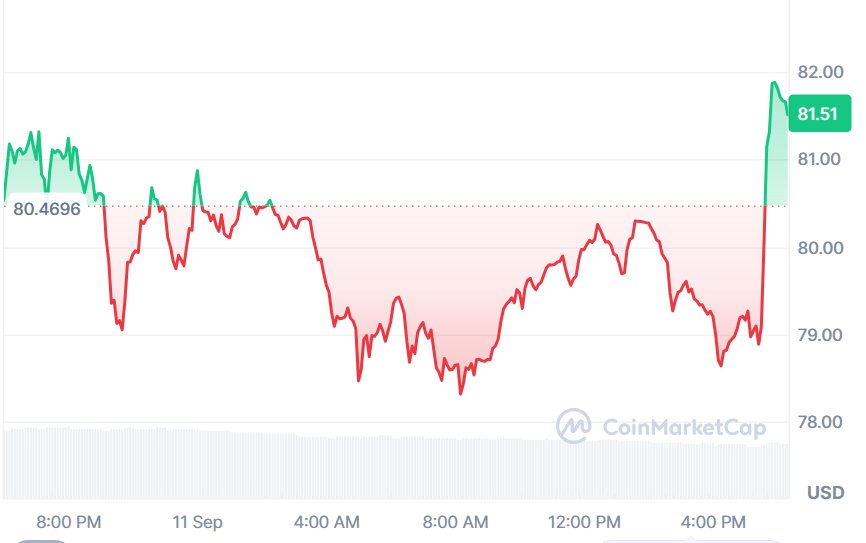Click the 12:00 PM time axis label
The image size is (866, 543).
[x=584, y=522]
